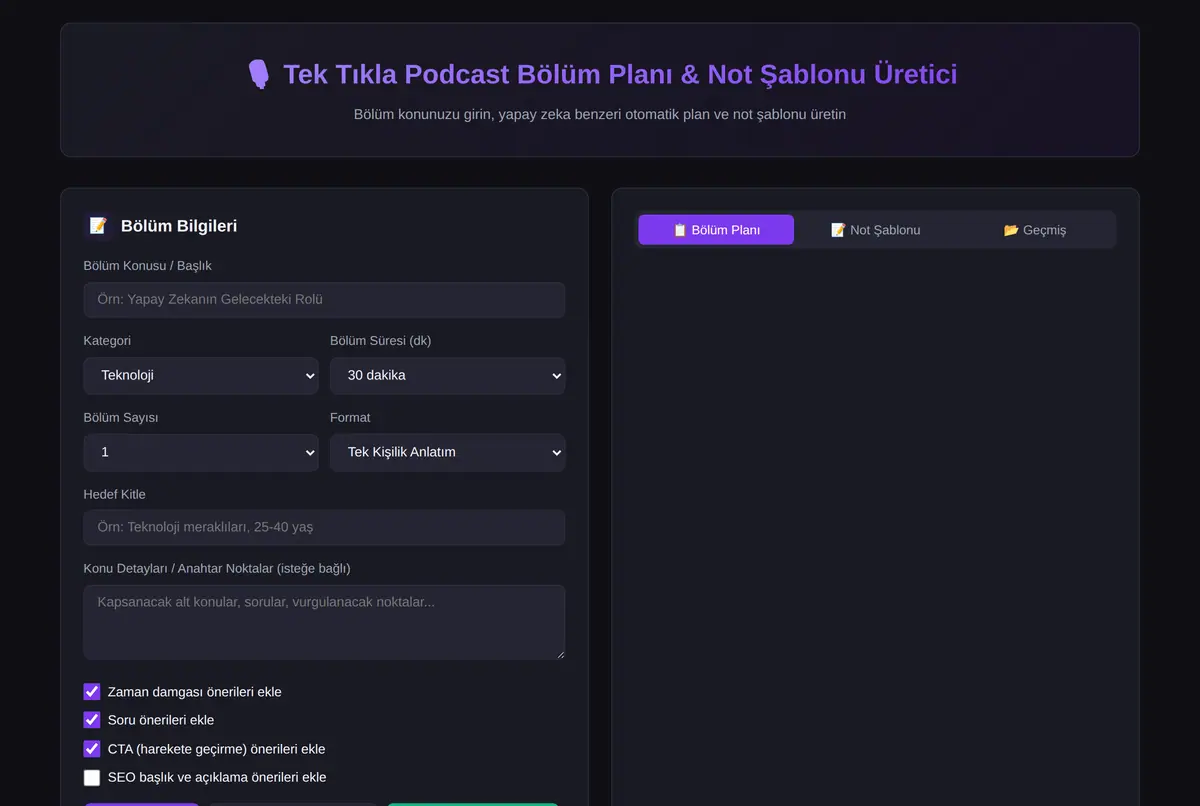Screen dimensions: 1200x806
Task: Open the Format dropdown showing Tek Kişilik Anlatım
Action: point(448,453)
